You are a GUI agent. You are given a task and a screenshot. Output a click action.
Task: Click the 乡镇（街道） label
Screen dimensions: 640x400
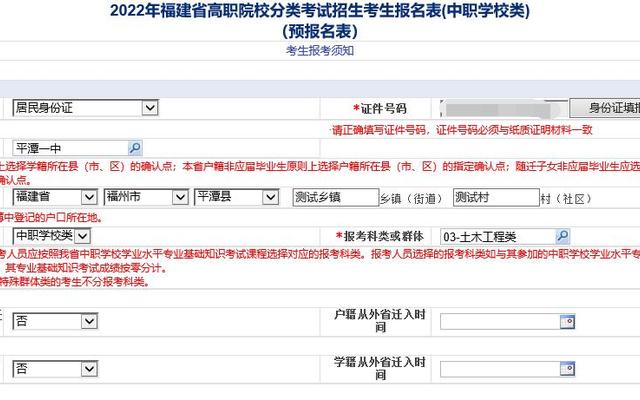pyautogui.click(x=411, y=199)
